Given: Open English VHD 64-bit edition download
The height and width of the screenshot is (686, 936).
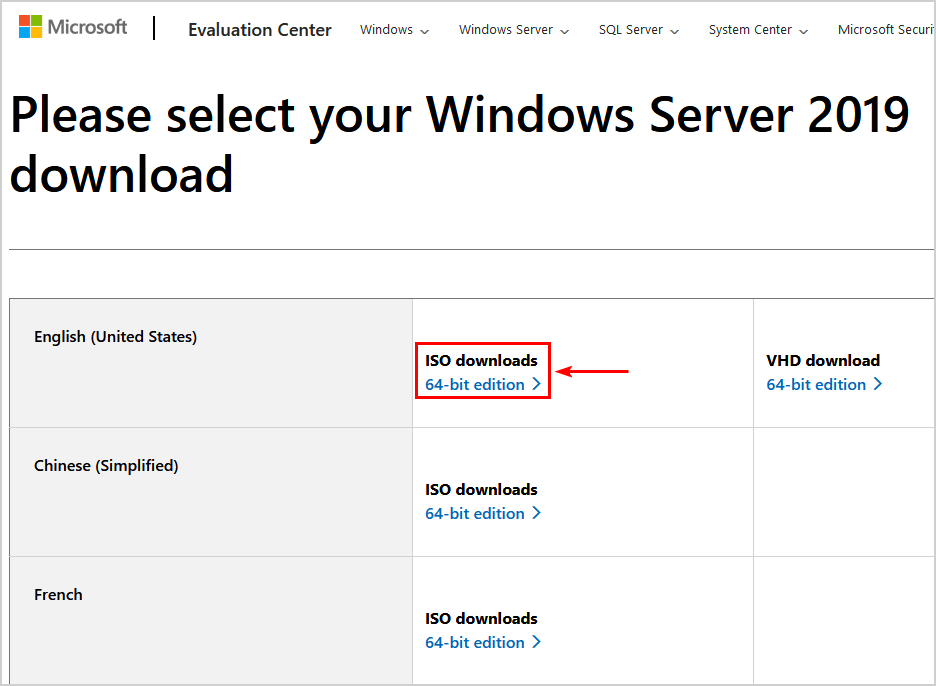Looking at the screenshot, I should (x=824, y=384).
